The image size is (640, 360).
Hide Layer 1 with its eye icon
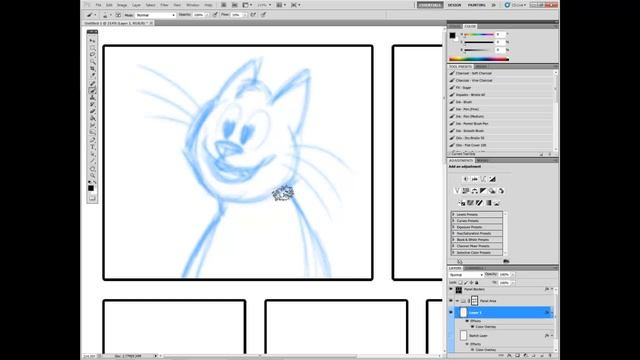[451, 313]
